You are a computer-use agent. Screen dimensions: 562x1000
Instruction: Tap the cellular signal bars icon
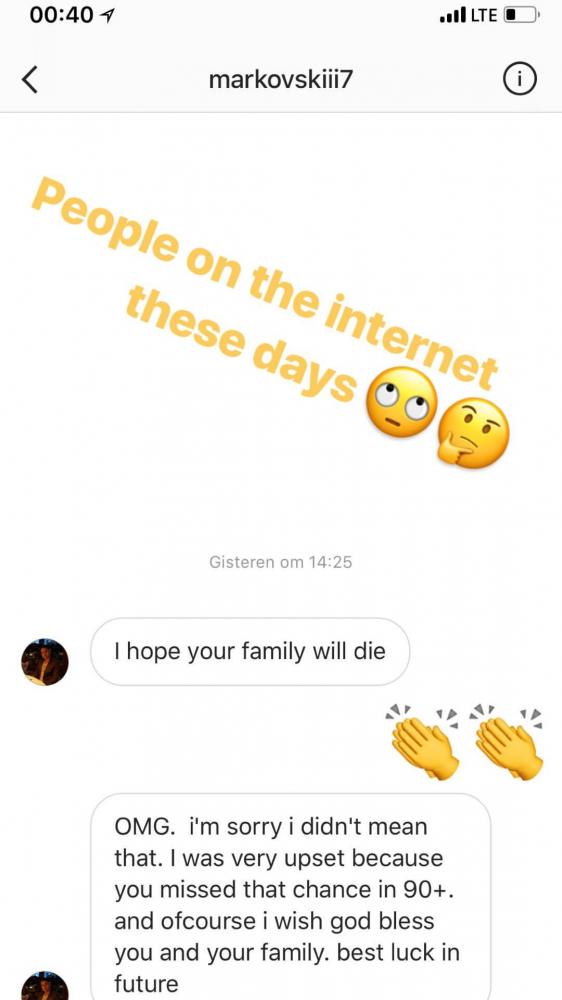coord(453,16)
